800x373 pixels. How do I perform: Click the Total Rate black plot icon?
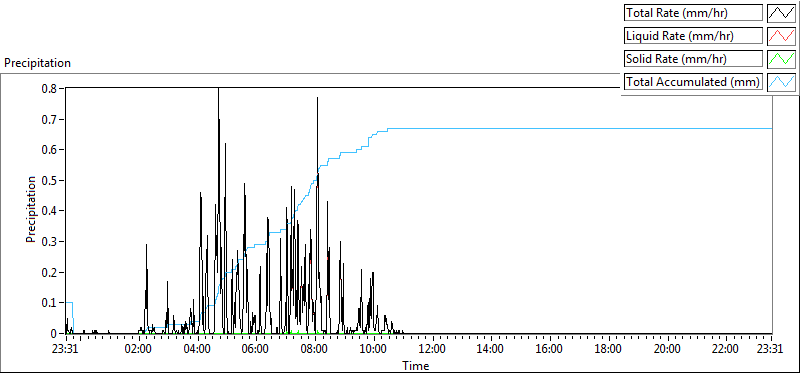782,13
